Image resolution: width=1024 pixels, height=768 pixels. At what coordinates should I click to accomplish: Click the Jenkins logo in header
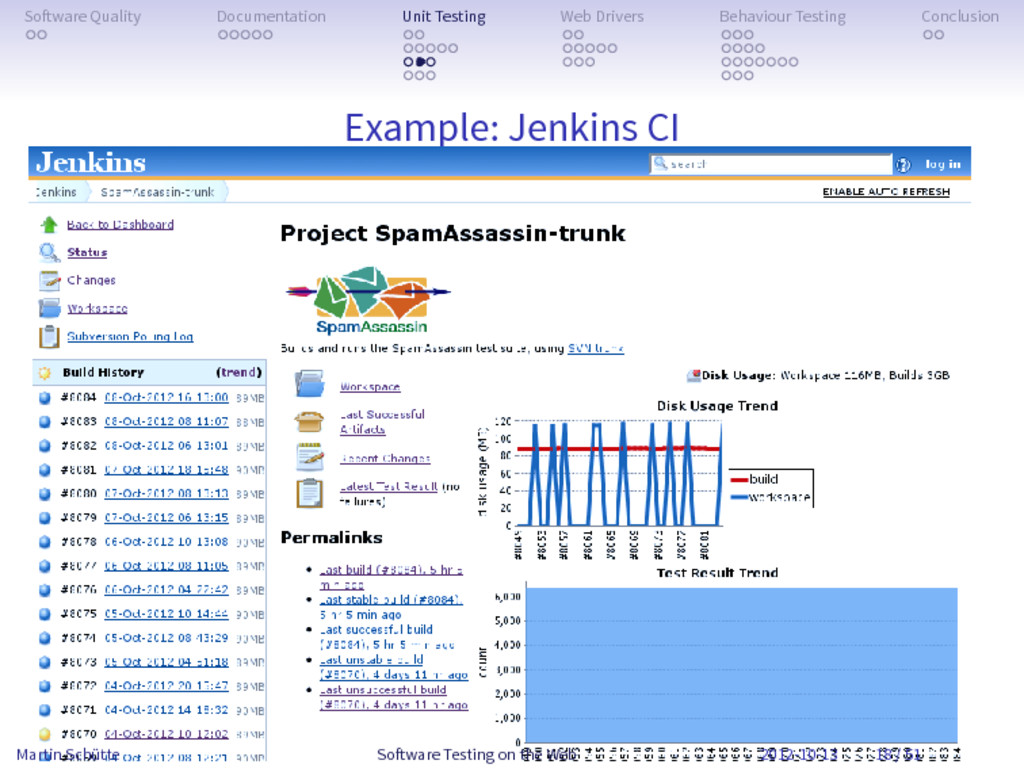pos(91,163)
